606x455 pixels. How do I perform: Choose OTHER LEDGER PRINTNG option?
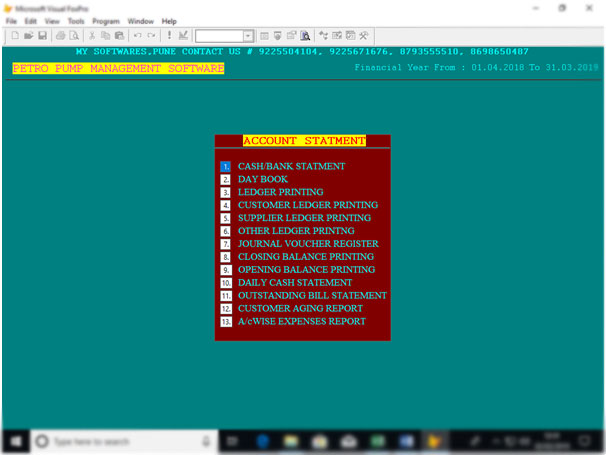(296, 231)
